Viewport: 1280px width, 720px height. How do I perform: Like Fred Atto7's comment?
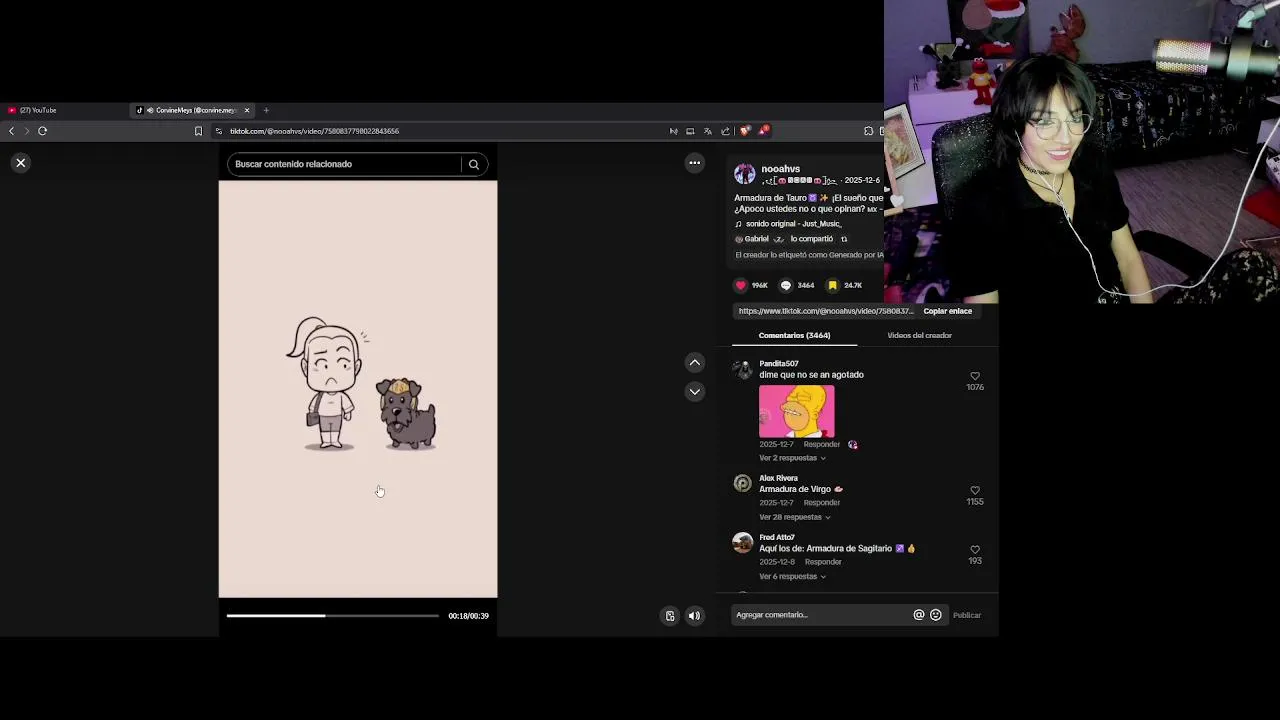[975, 550]
